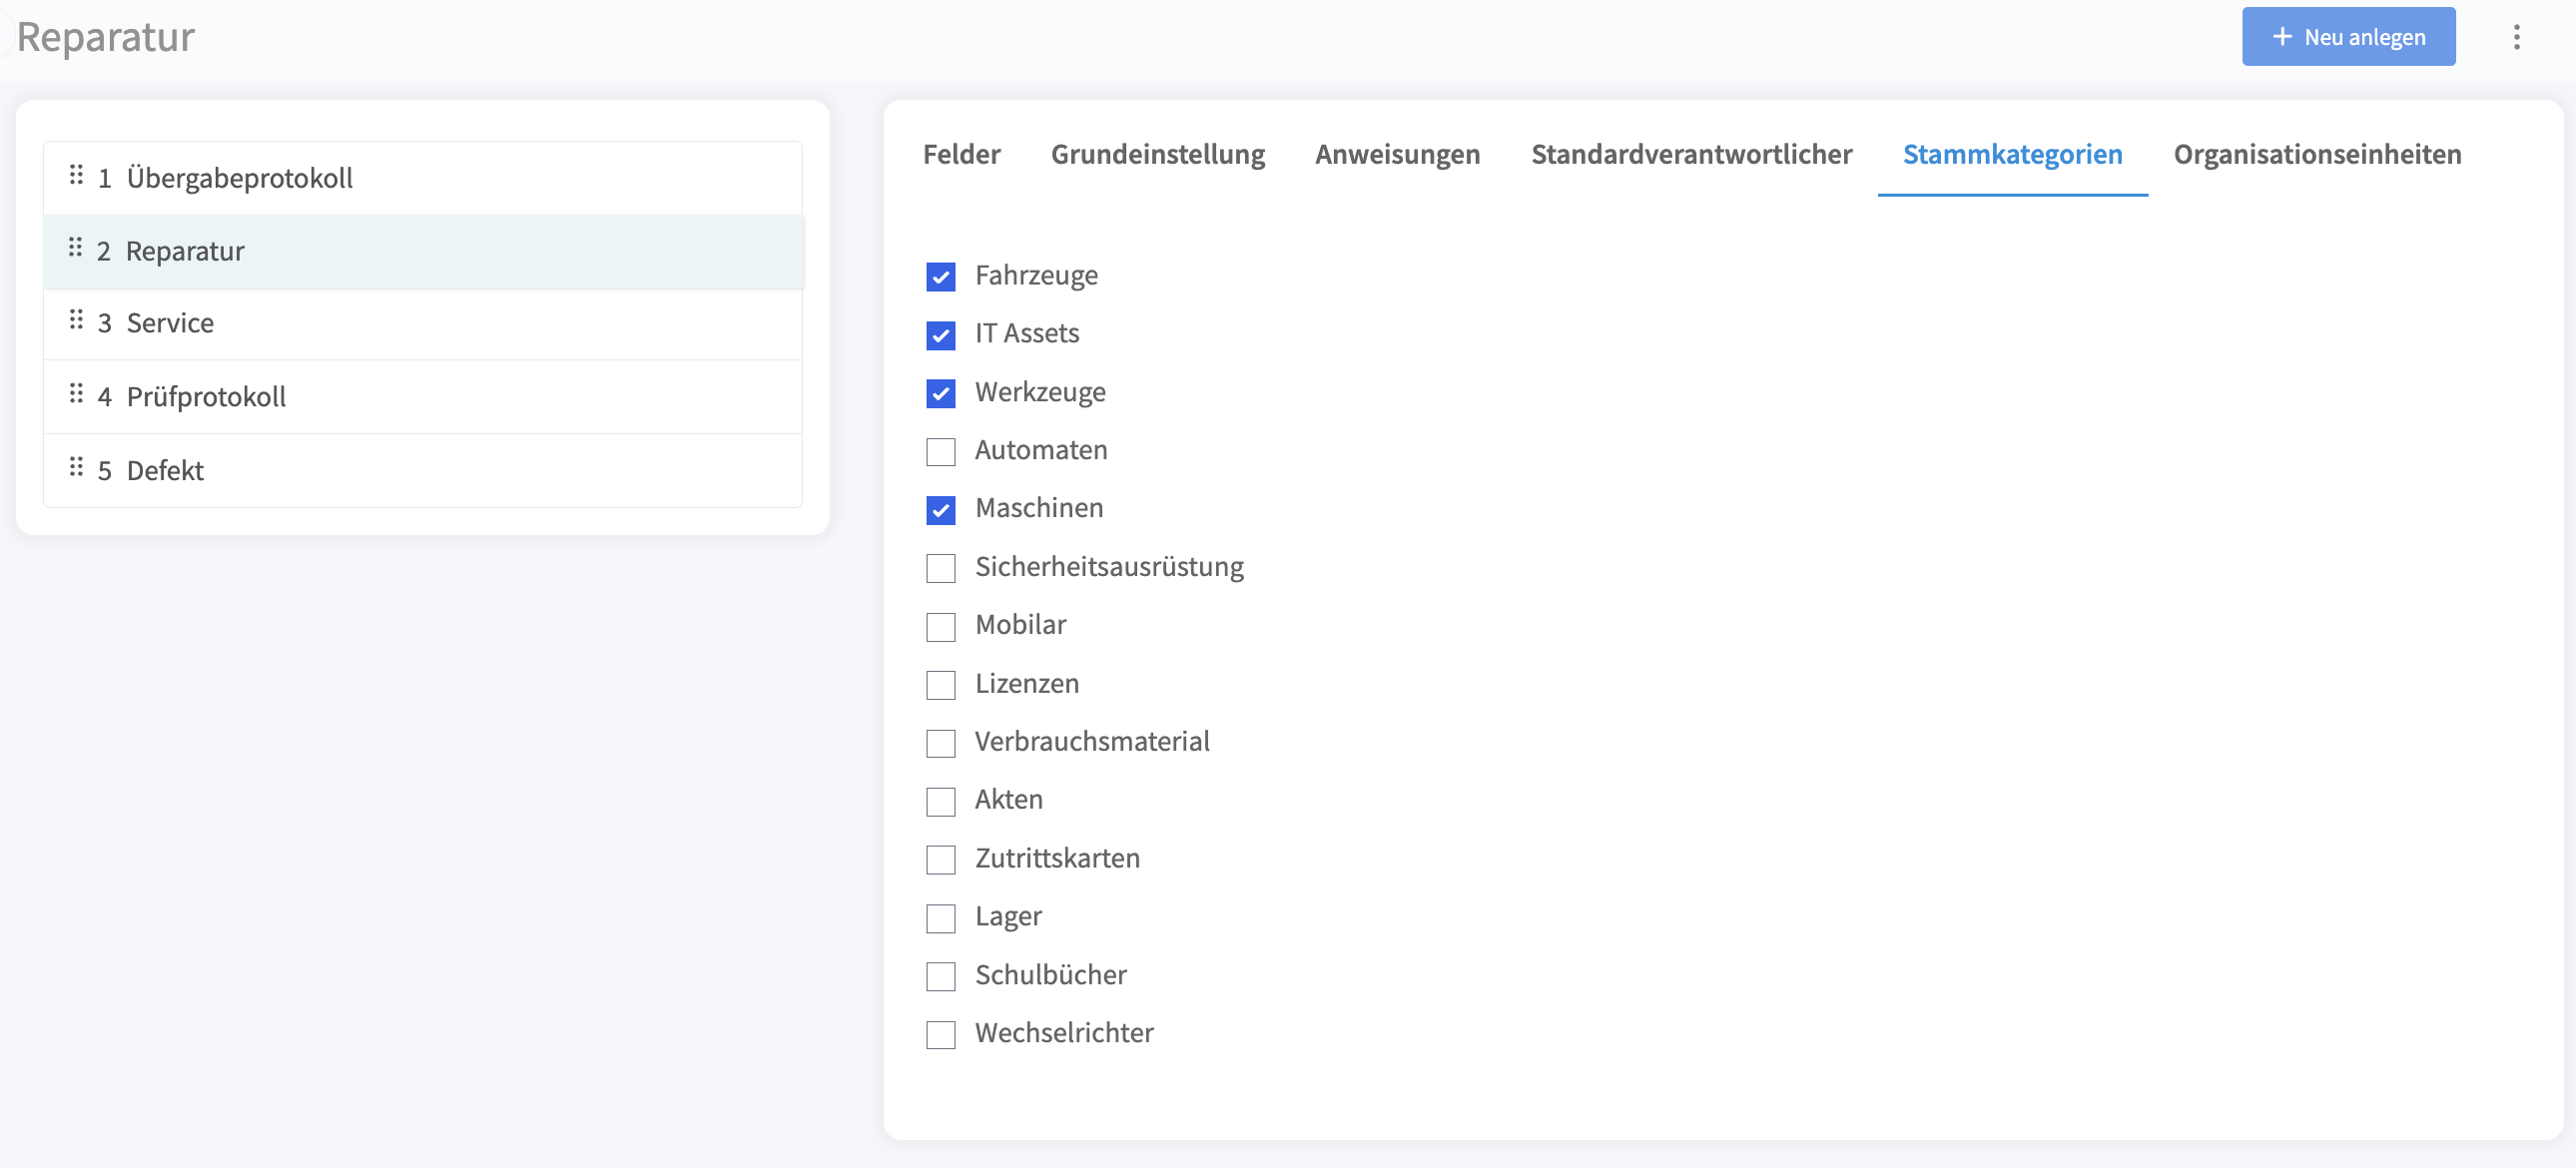The image size is (2576, 1168).
Task: Enable the Automaten checkbox
Action: [x=940, y=451]
